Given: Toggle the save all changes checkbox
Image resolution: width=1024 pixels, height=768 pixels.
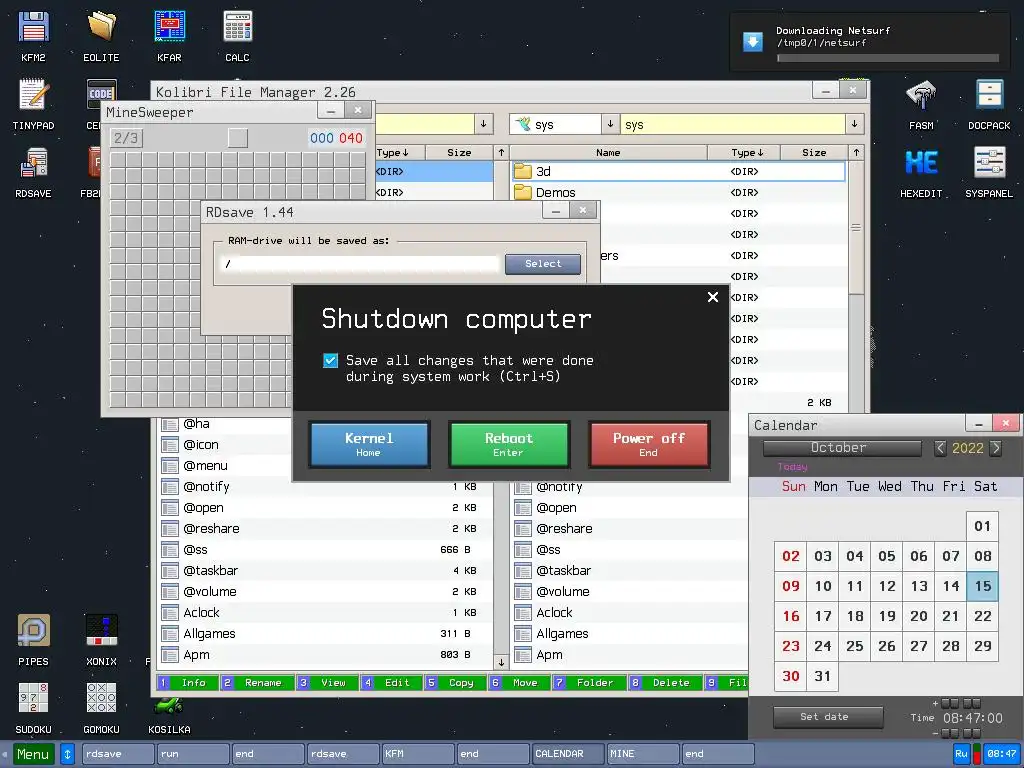Looking at the screenshot, I should coord(330,360).
